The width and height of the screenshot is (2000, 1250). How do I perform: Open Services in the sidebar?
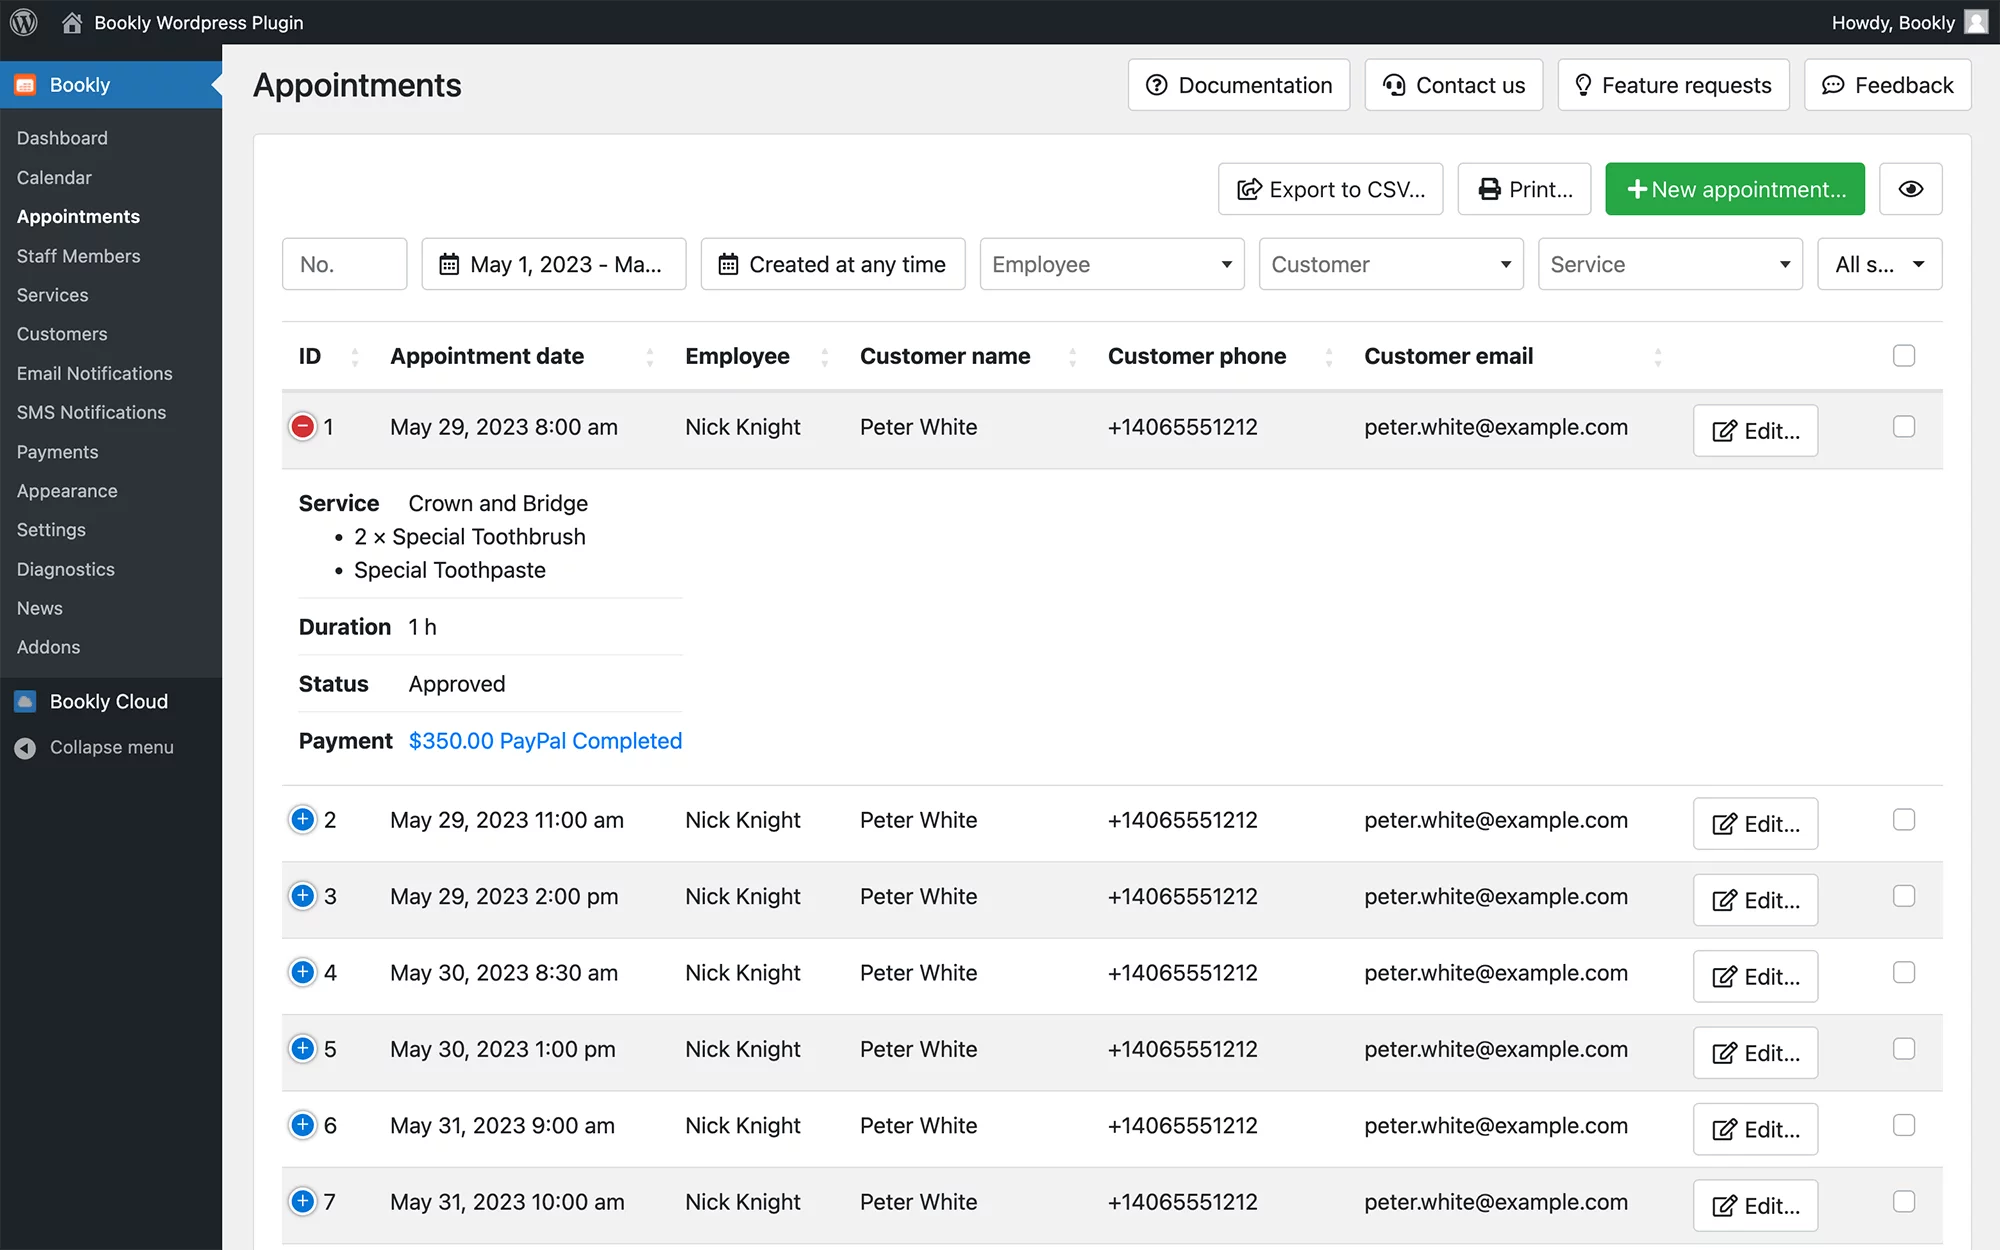(x=52, y=295)
